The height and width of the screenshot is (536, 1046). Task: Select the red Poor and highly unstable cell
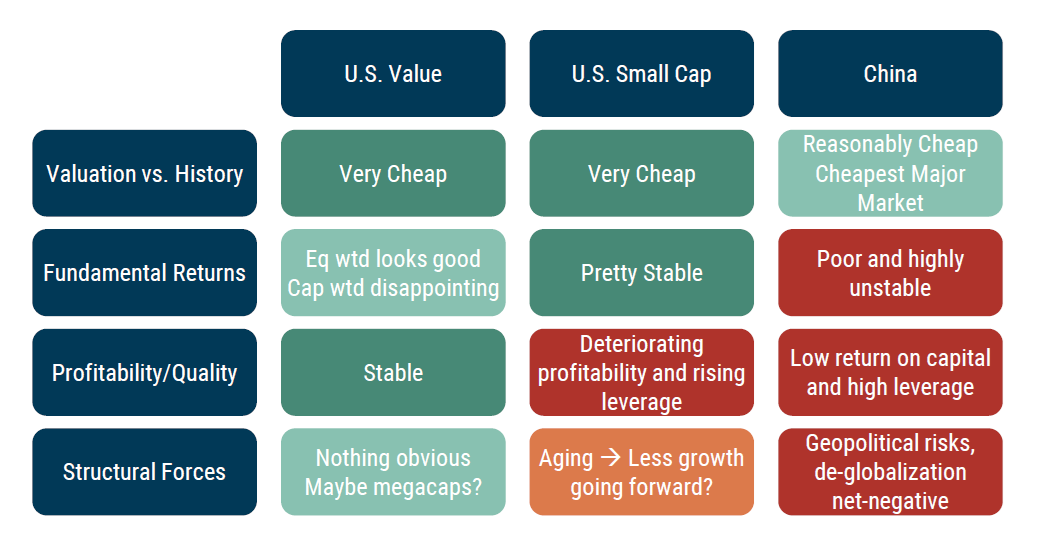[890, 273]
